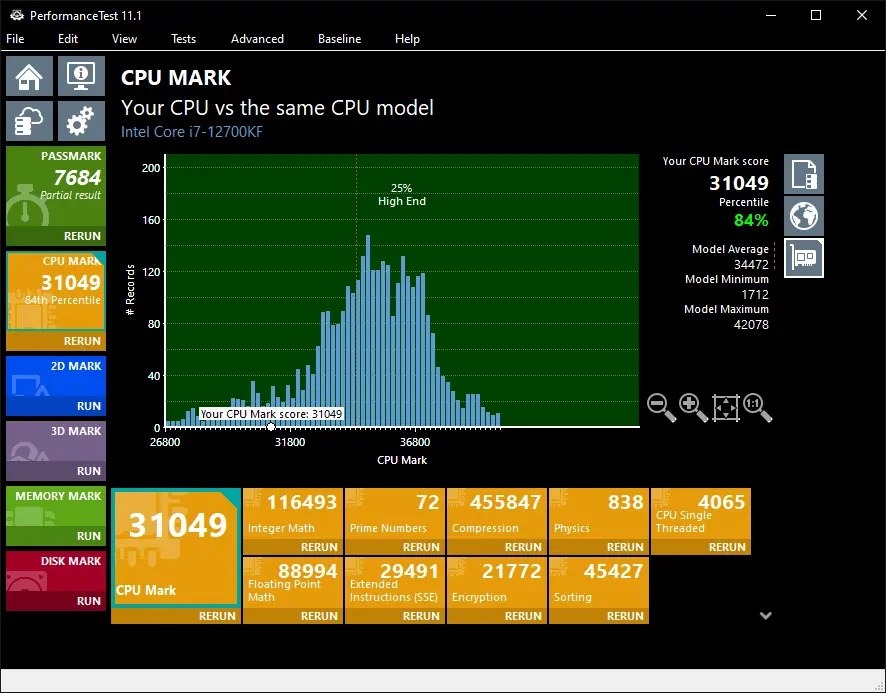886x693 pixels.
Task: Rerun the CPU Mark sidebar test
Action: point(82,341)
